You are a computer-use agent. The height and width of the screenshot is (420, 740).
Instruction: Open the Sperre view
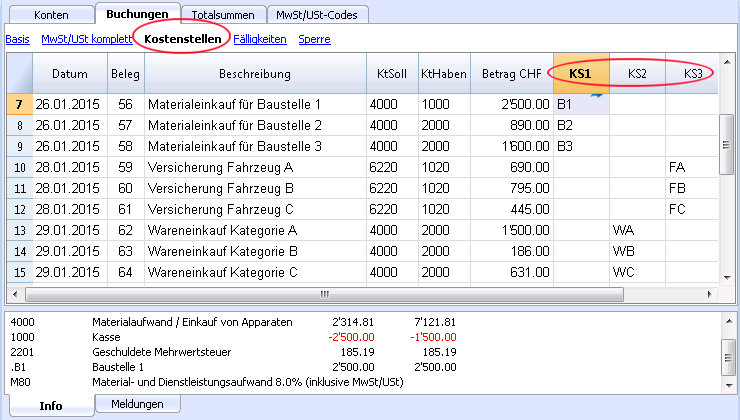[314, 39]
